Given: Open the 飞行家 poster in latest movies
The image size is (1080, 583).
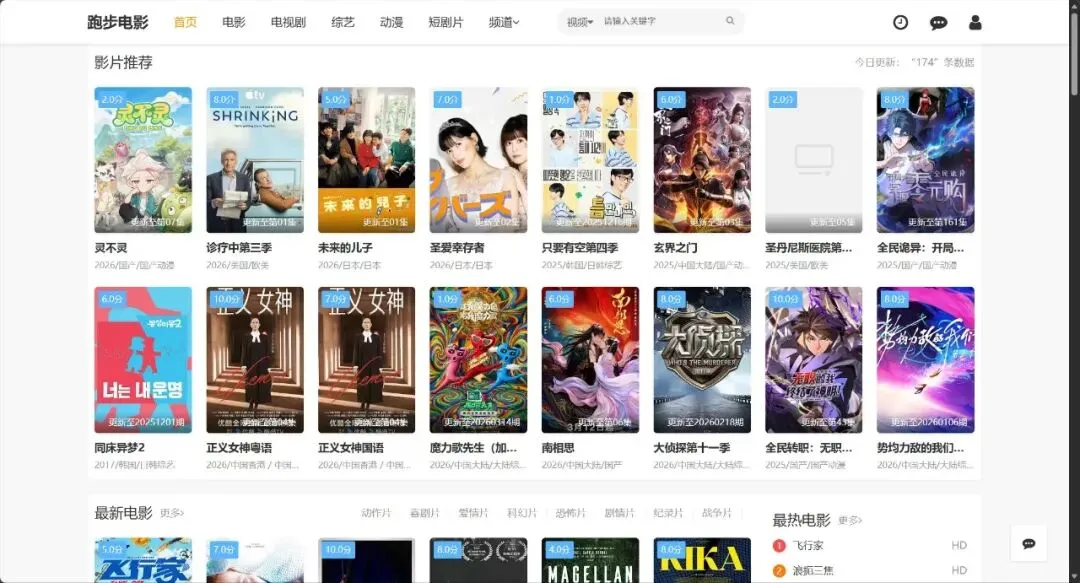Looking at the screenshot, I should [x=143, y=560].
